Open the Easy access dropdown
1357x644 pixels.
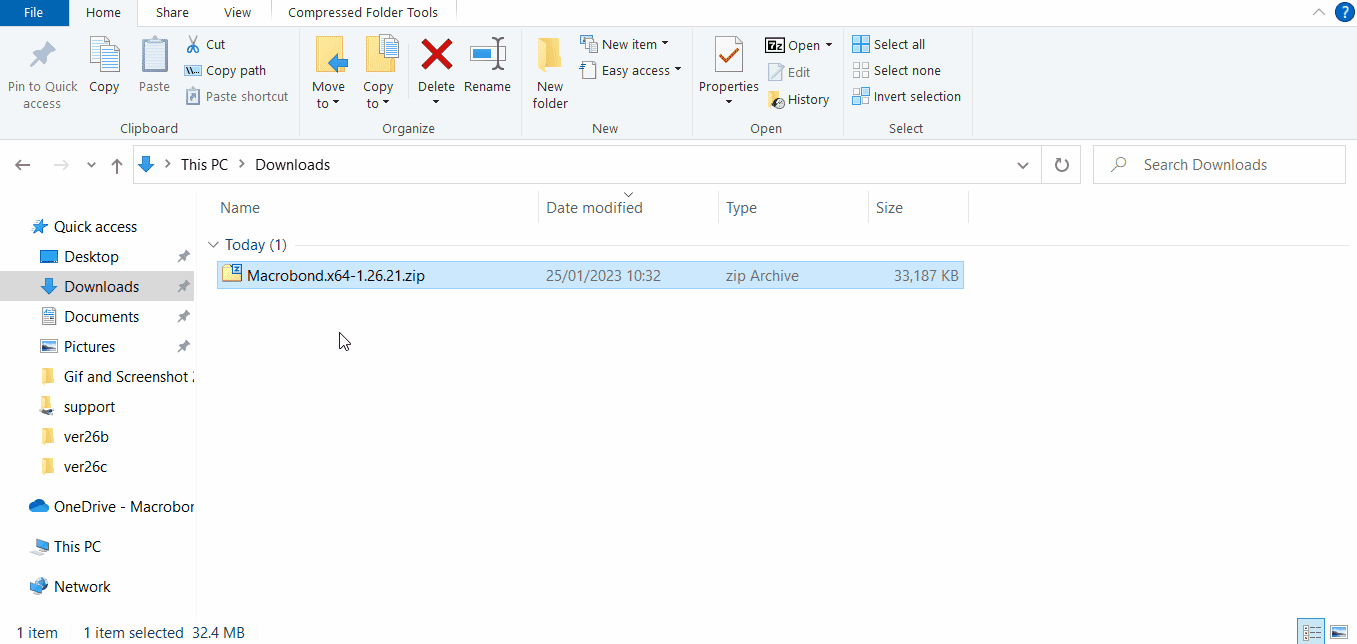630,70
